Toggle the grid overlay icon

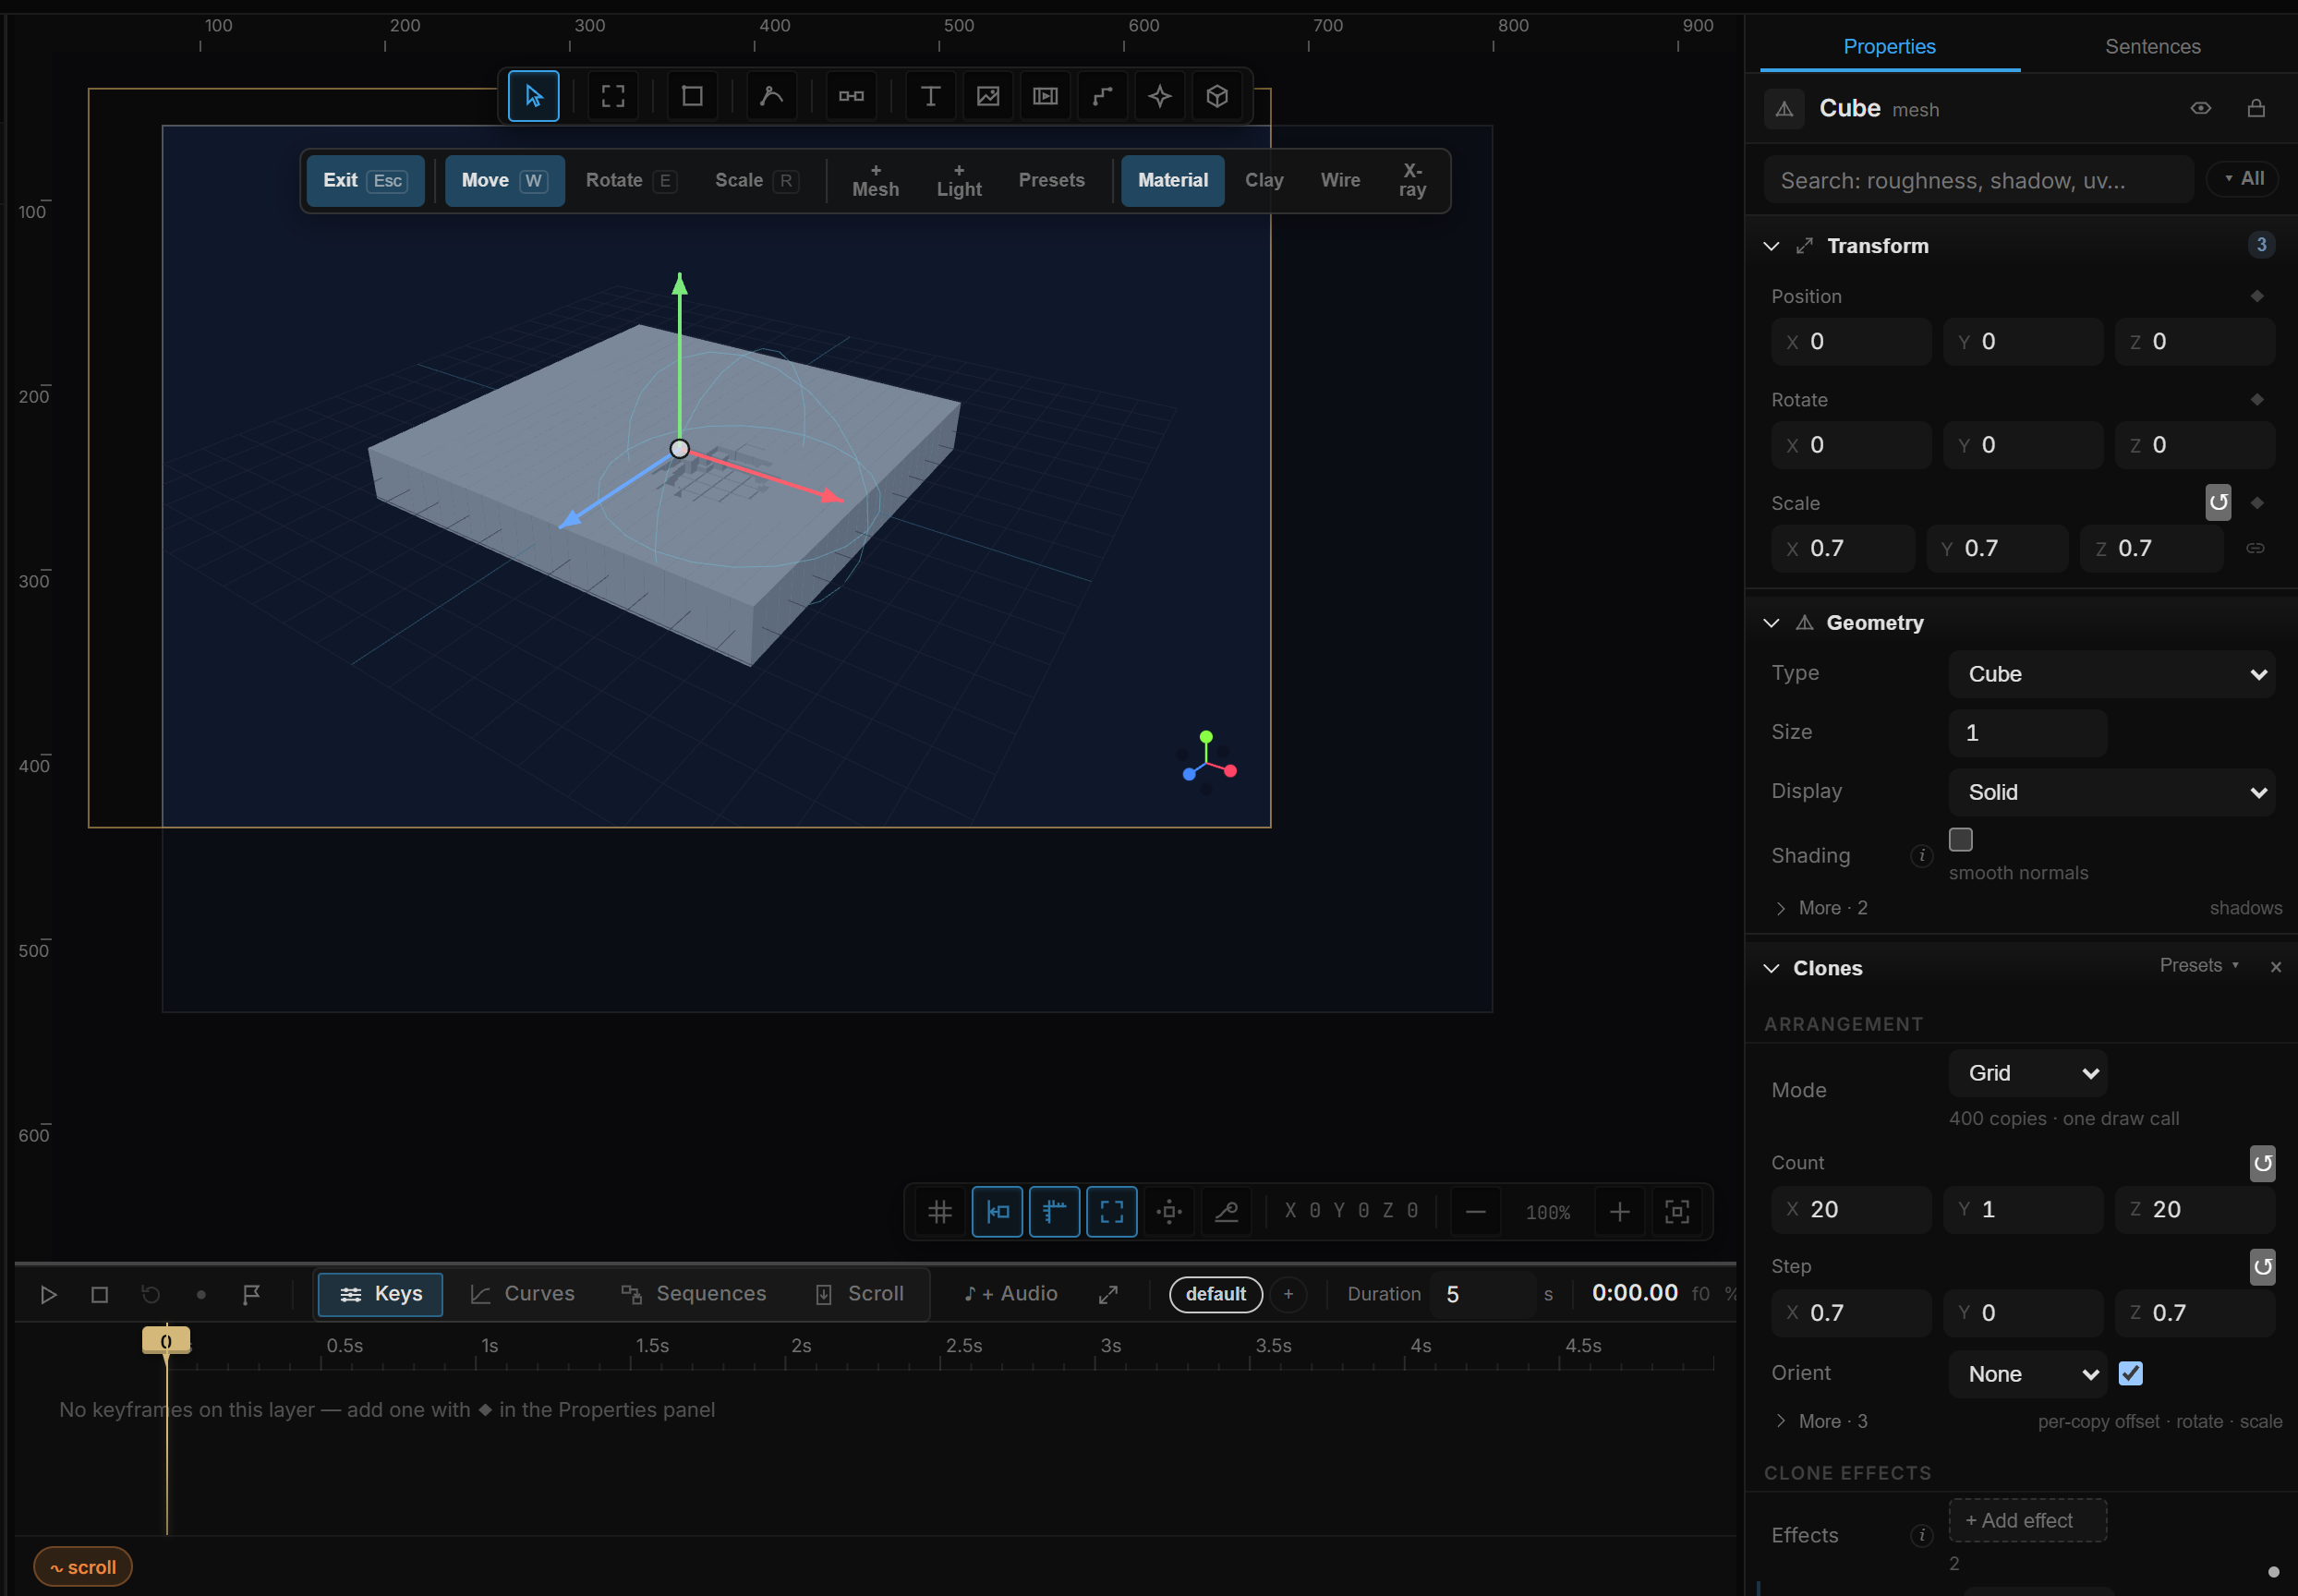[x=940, y=1212]
